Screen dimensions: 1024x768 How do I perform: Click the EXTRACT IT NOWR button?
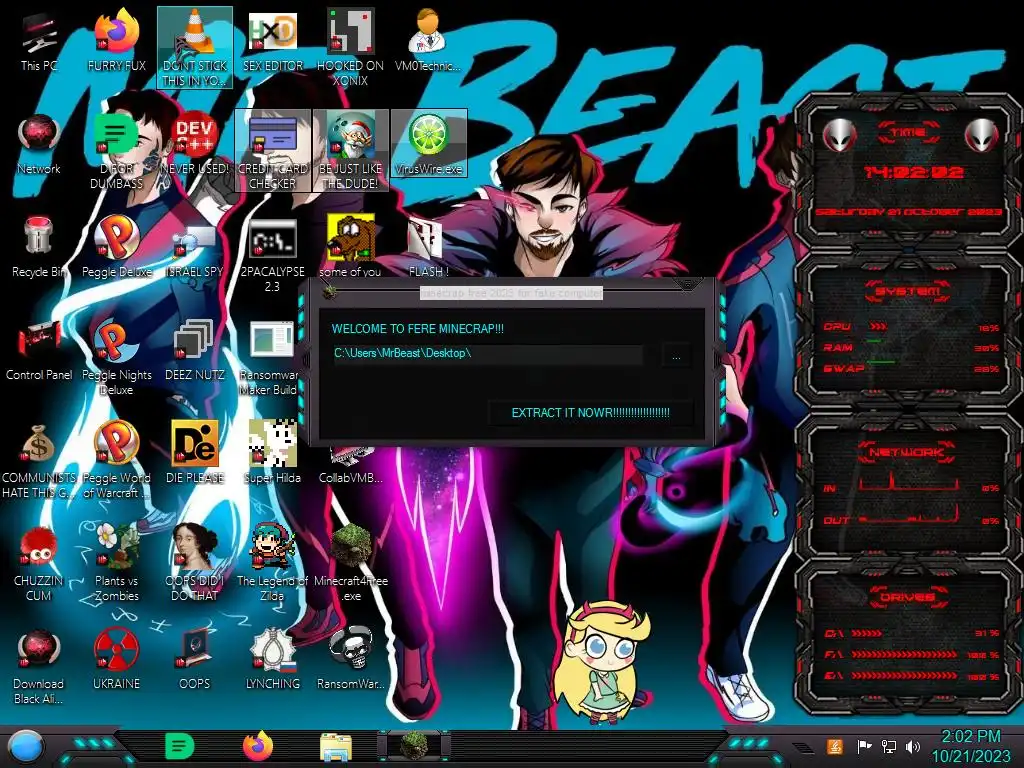tap(590, 413)
